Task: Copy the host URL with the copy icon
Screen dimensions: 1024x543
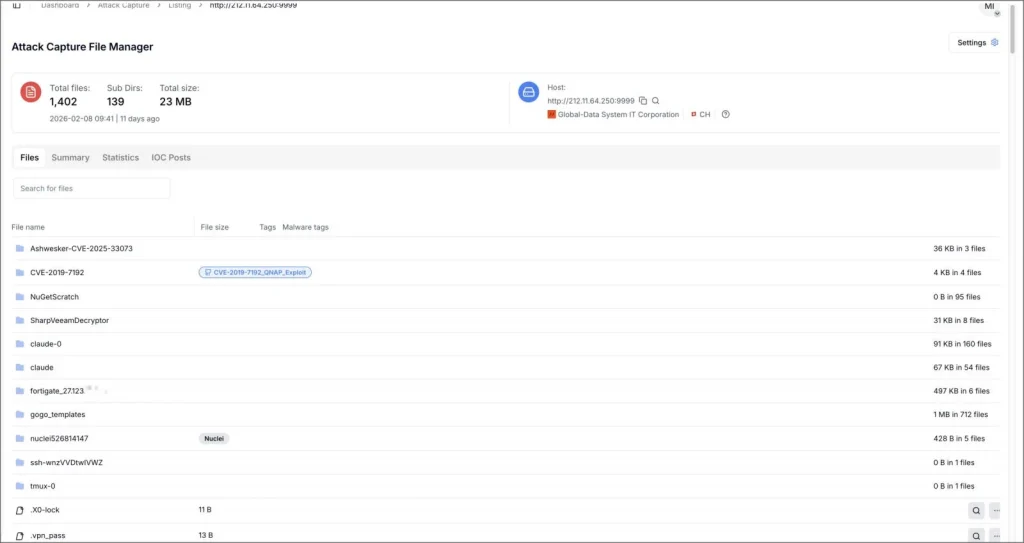Action: [x=643, y=101]
